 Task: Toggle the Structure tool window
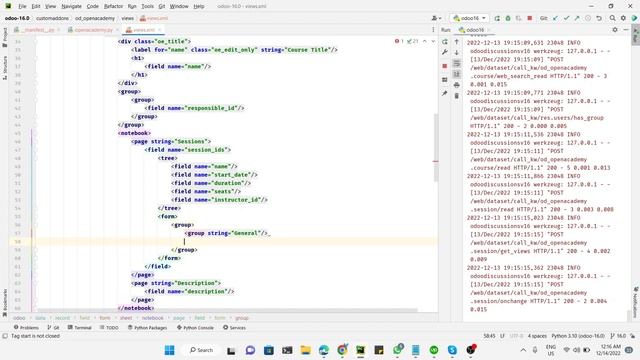point(4,68)
